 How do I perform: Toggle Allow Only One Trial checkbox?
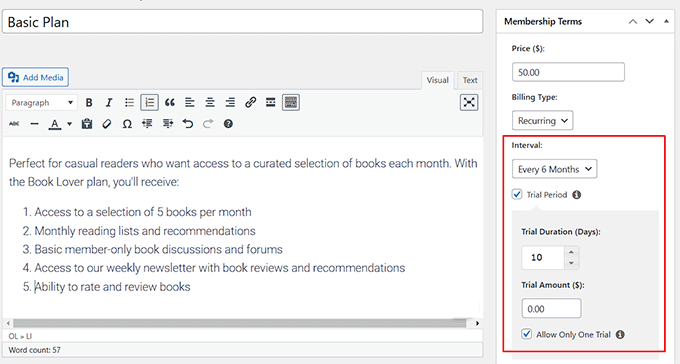(x=526, y=334)
